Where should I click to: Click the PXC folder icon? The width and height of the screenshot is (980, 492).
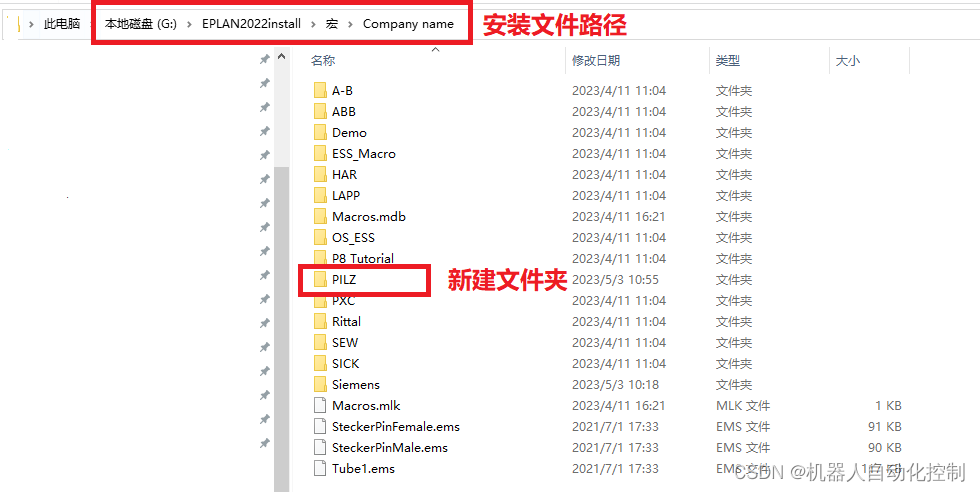click(320, 301)
